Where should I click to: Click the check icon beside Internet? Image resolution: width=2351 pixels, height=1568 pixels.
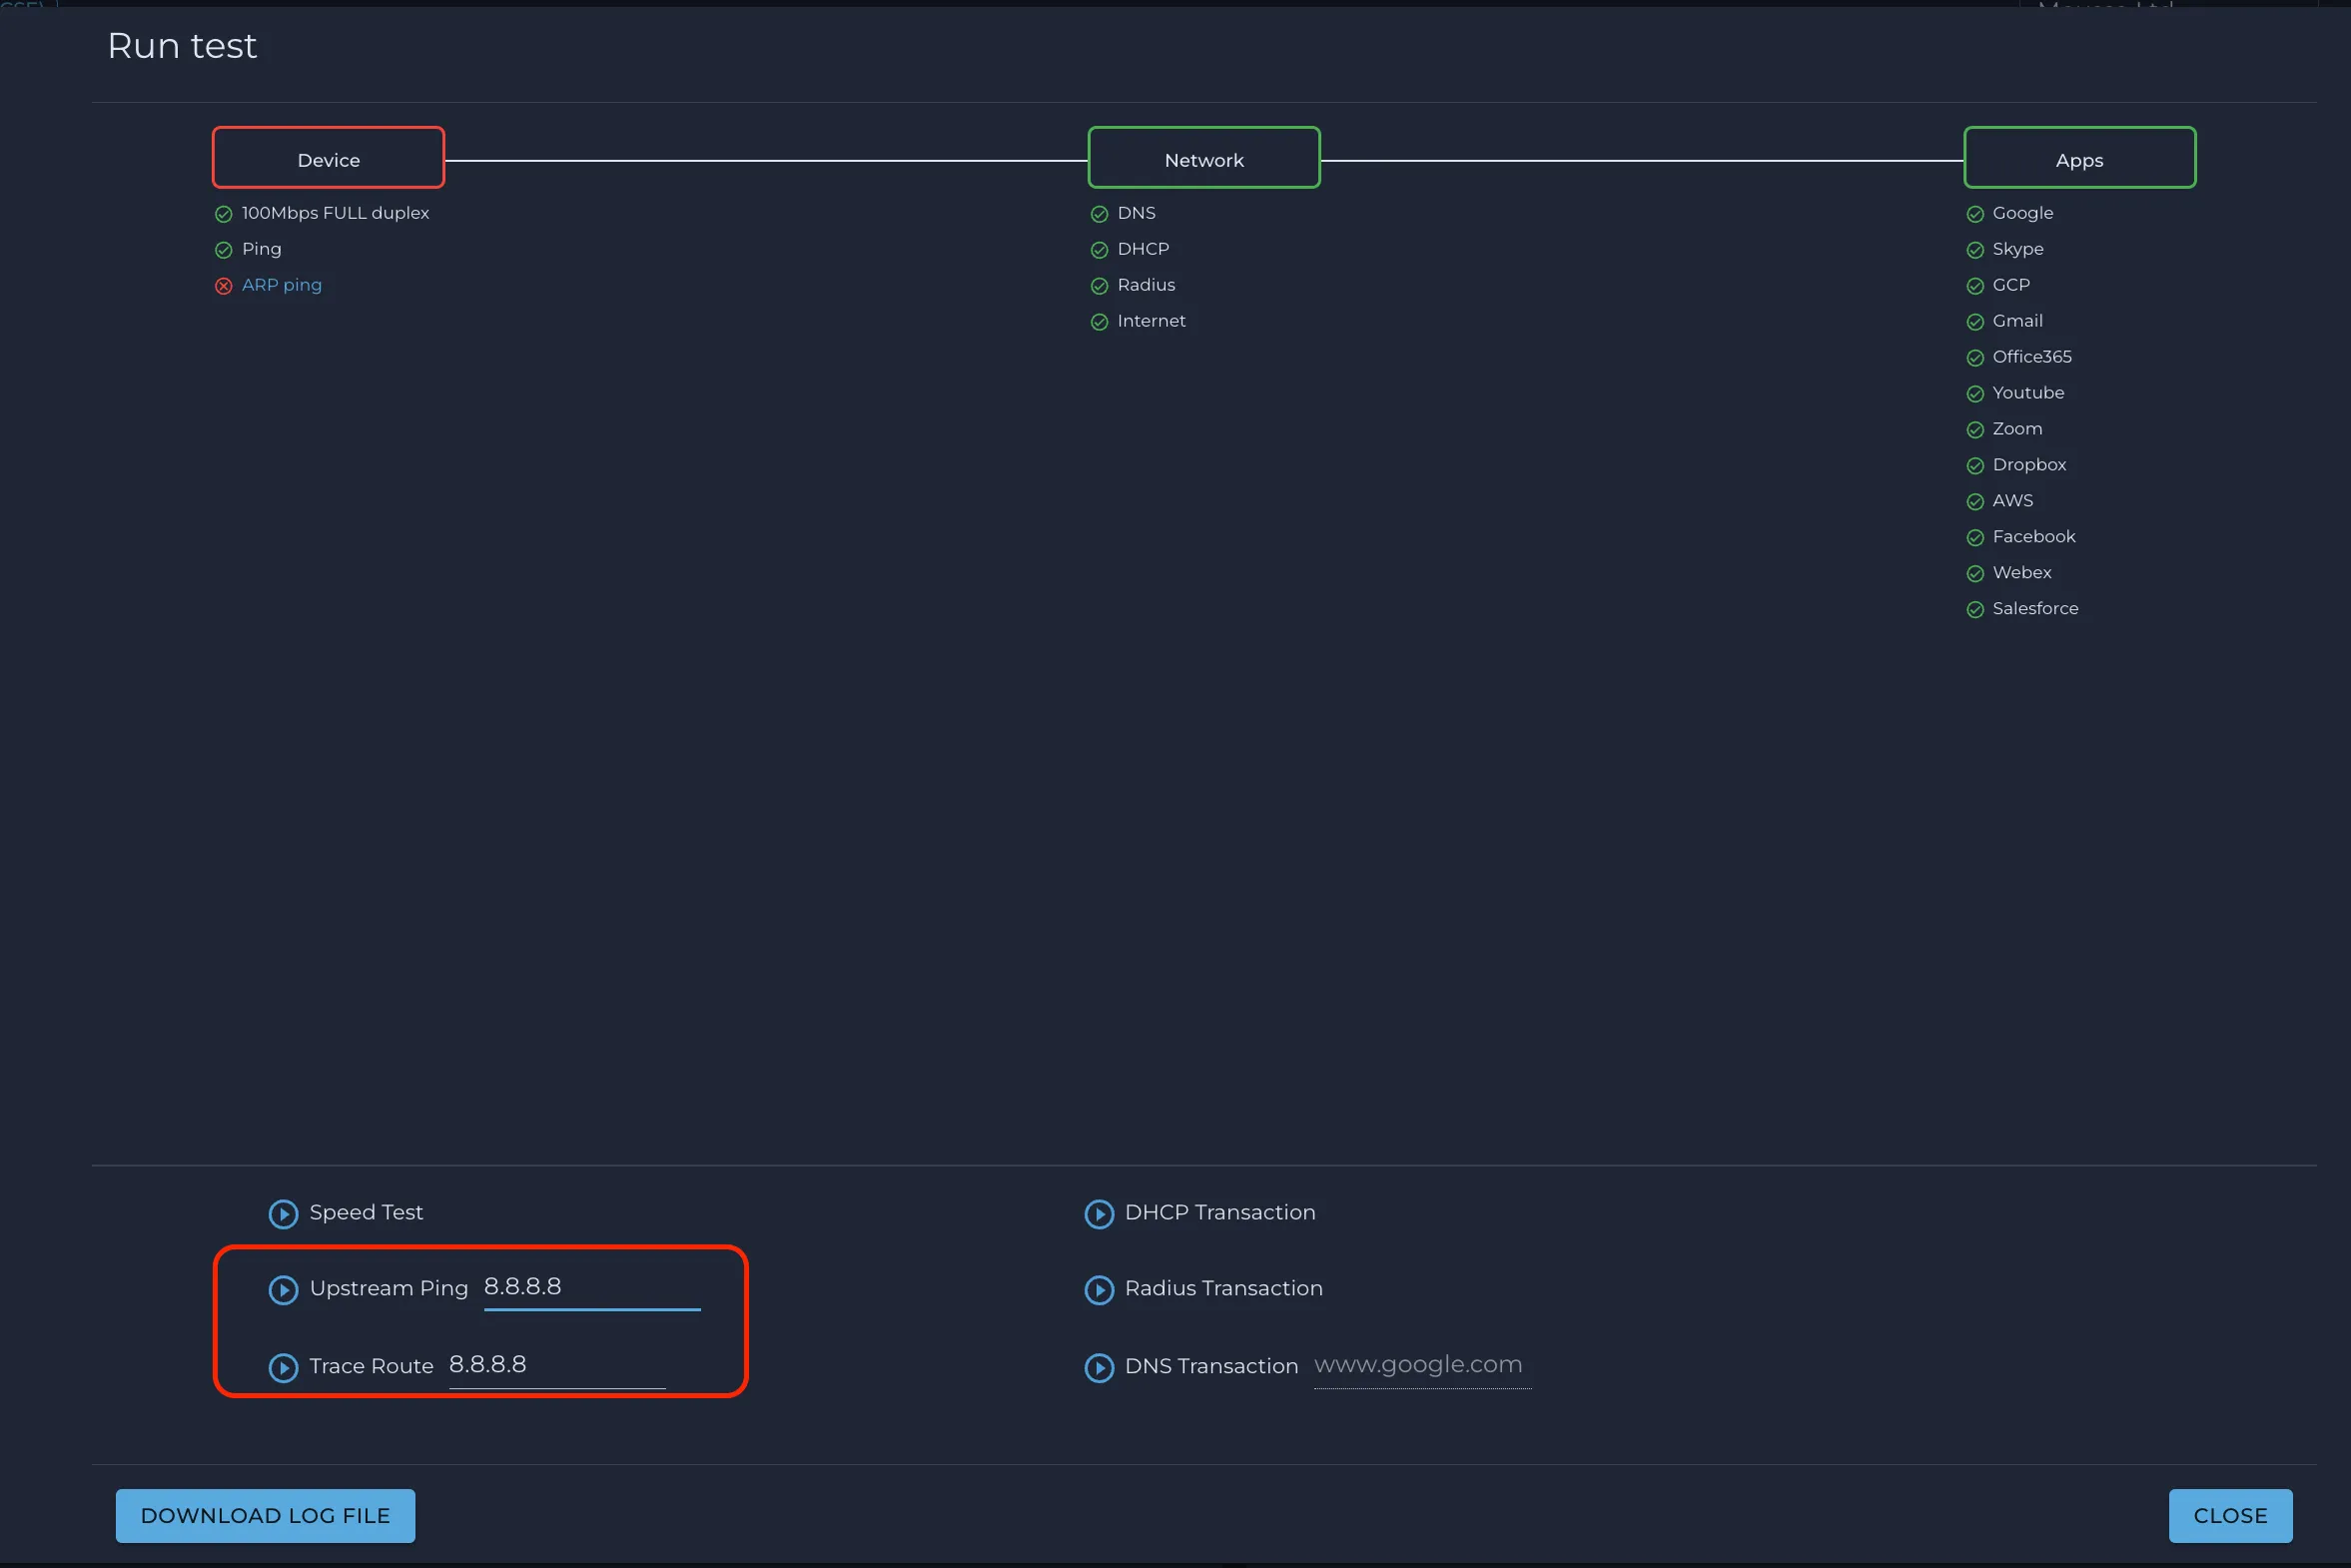coord(1099,322)
